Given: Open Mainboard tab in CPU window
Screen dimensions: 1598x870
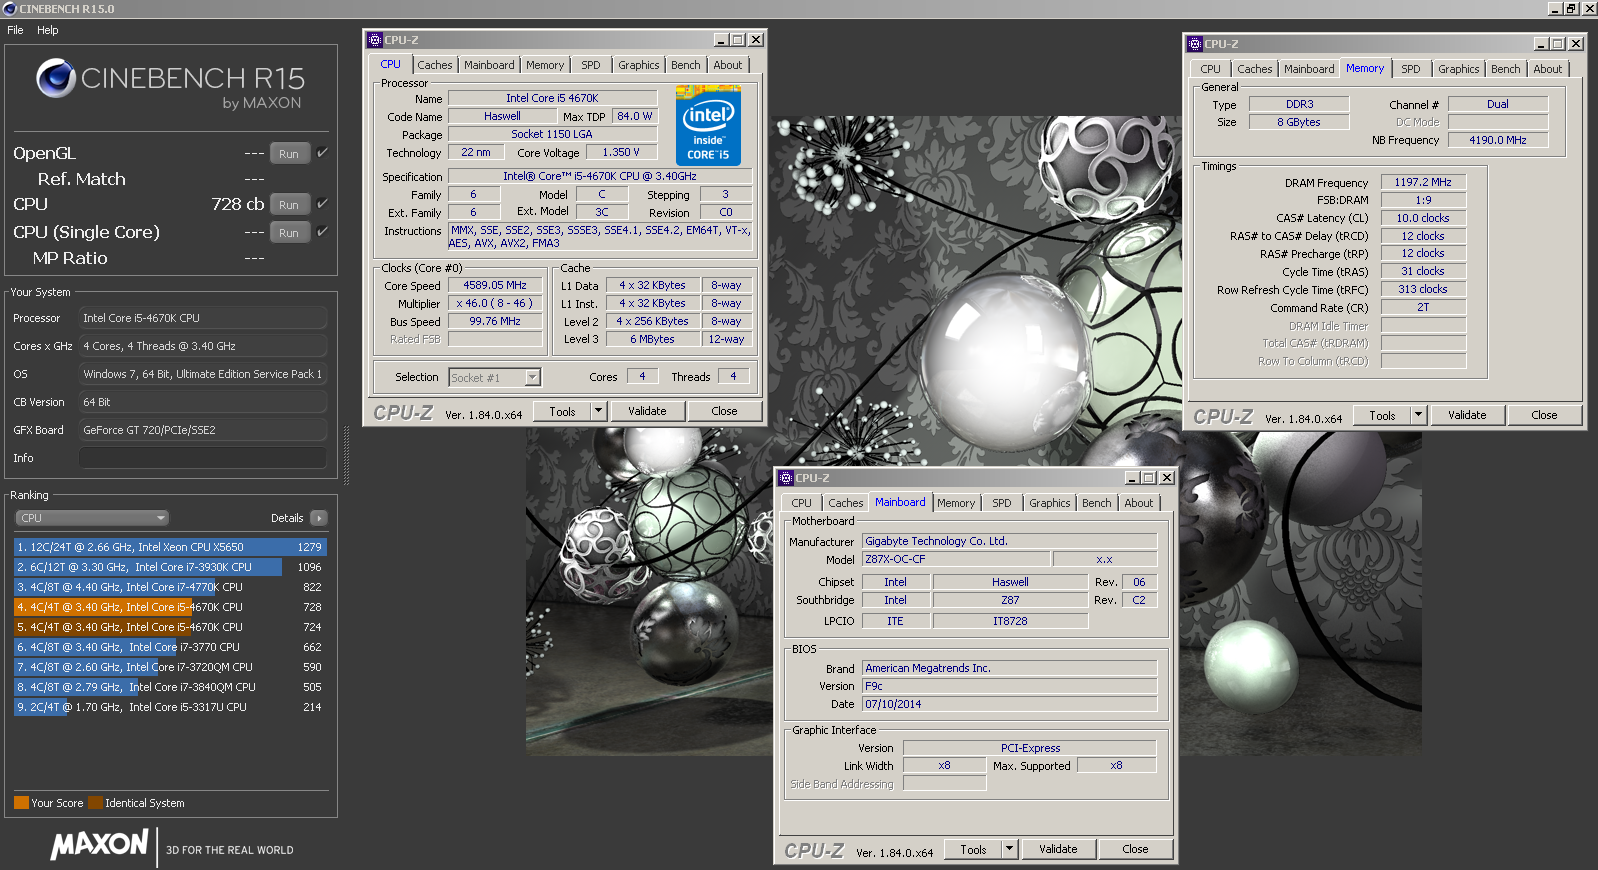Looking at the screenshot, I should click(489, 65).
